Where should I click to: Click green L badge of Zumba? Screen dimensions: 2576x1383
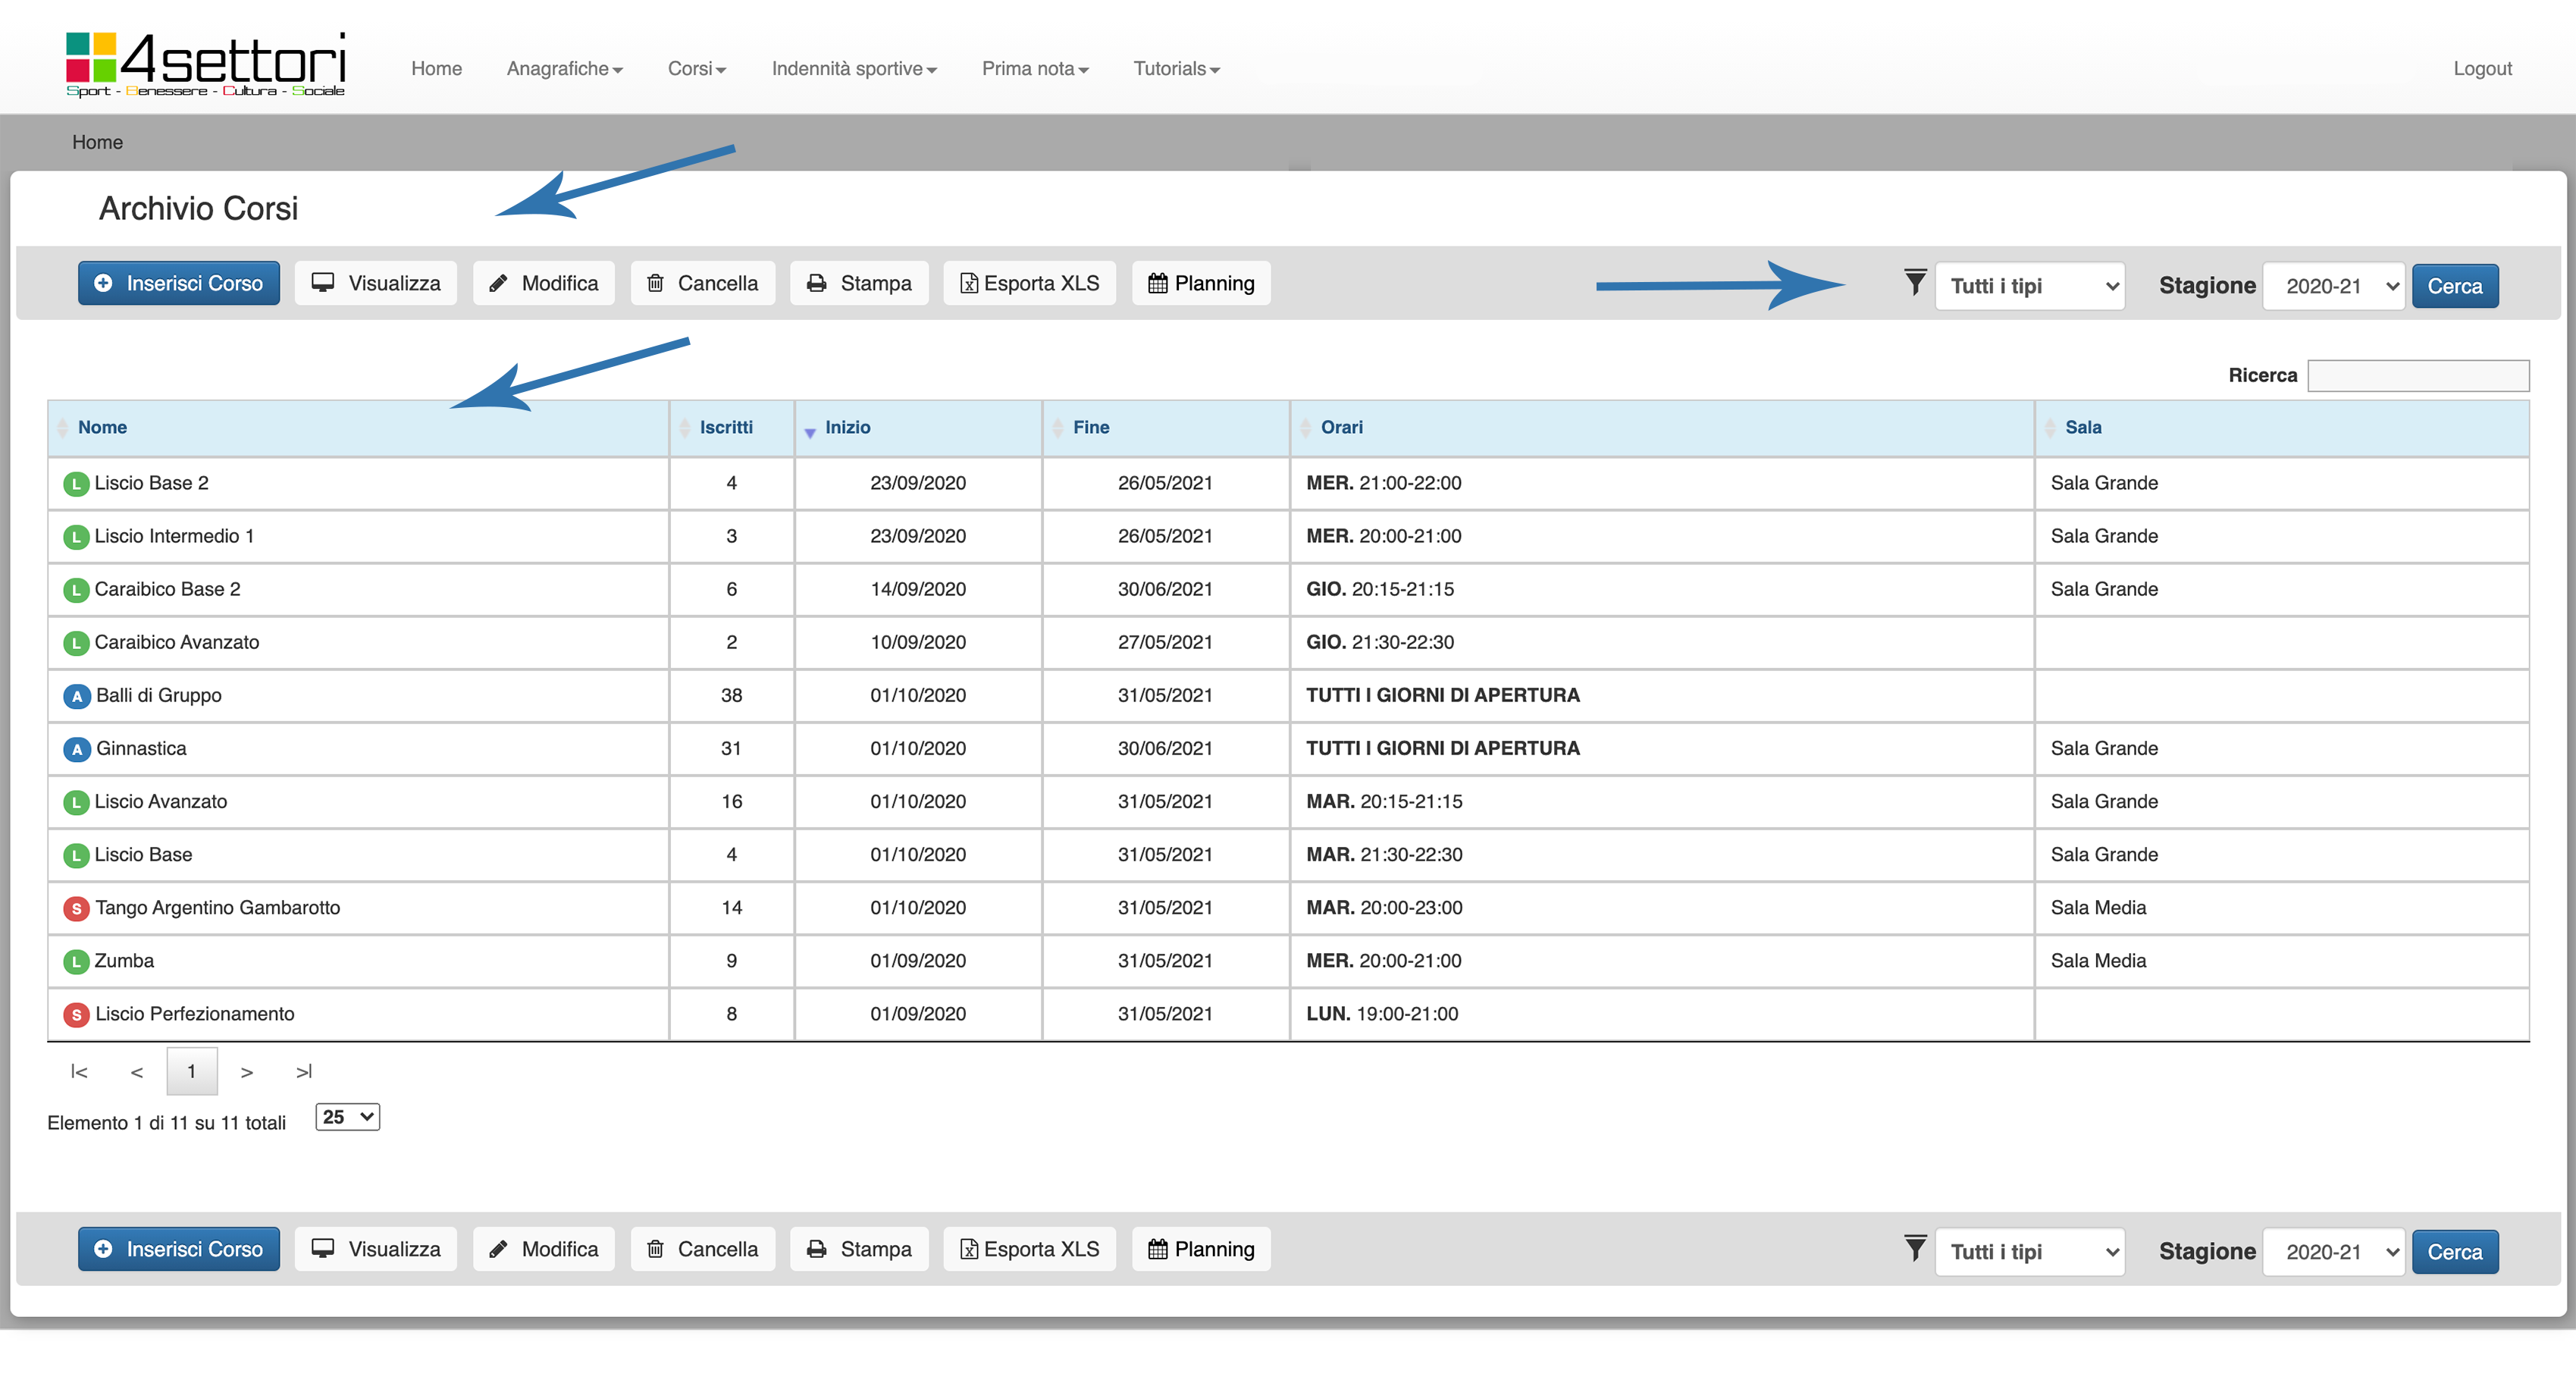pyautogui.click(x=76, y=962)
